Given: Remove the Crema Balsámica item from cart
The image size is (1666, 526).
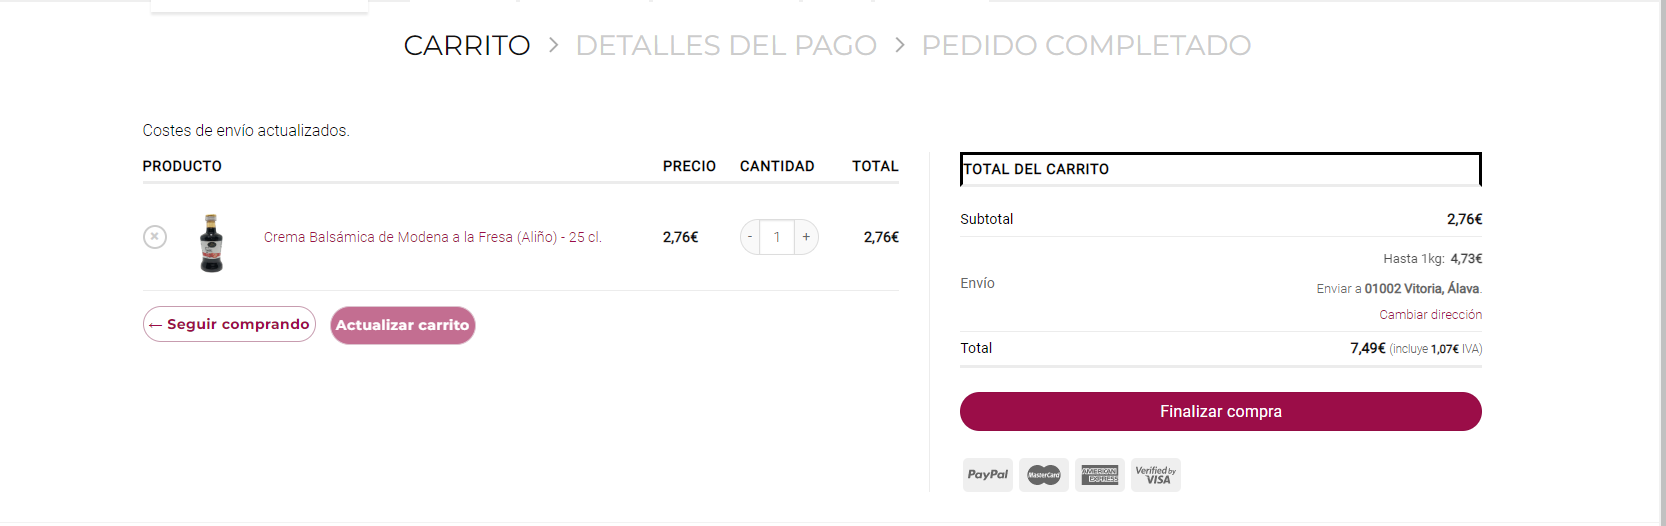Looking at the screenshot, I should 155,237.
